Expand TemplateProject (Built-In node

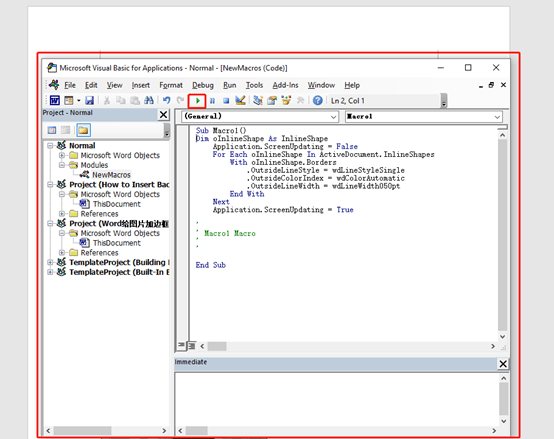pos(51,272)
